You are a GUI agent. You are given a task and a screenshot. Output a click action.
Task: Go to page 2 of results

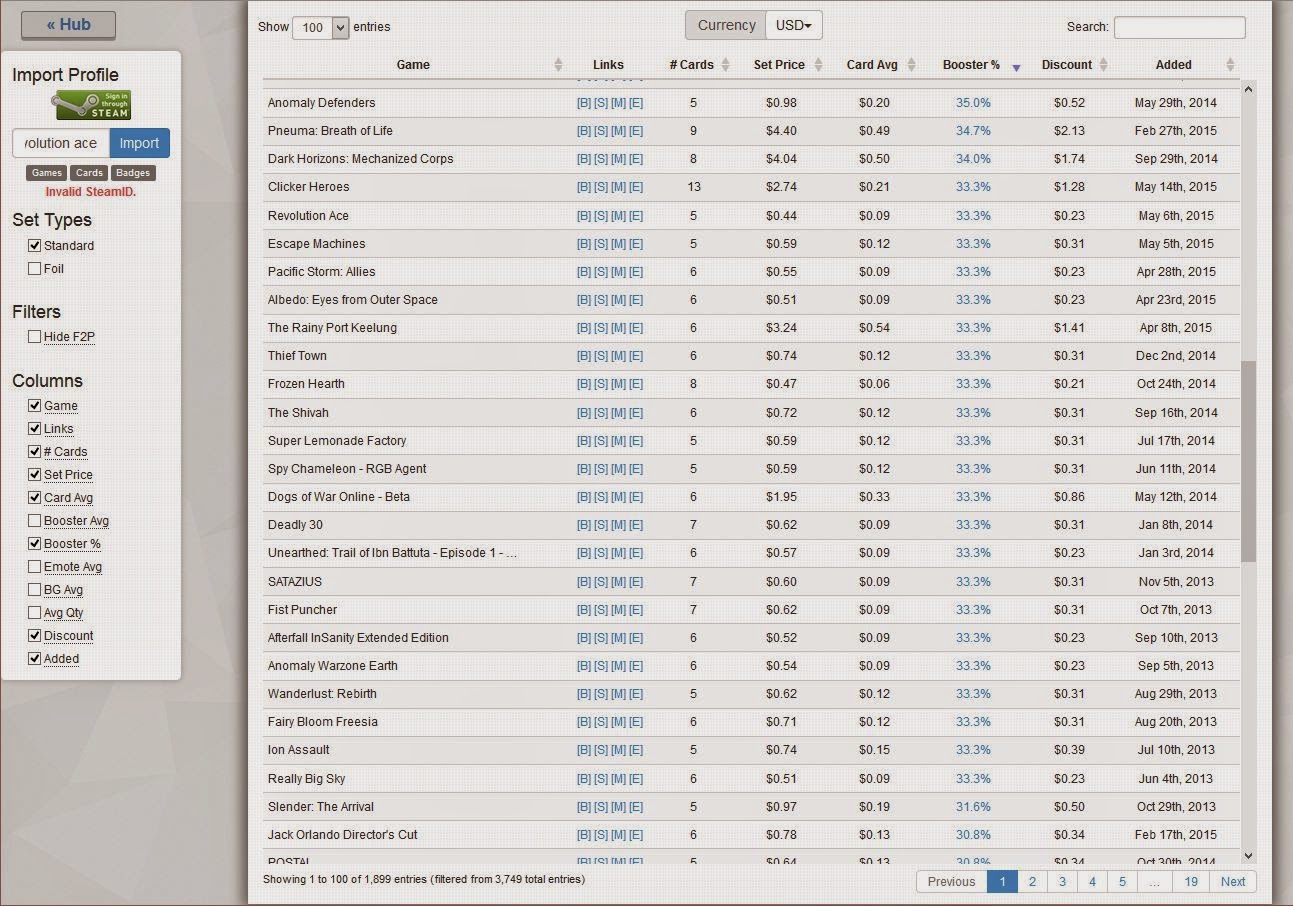(1032, 881)
